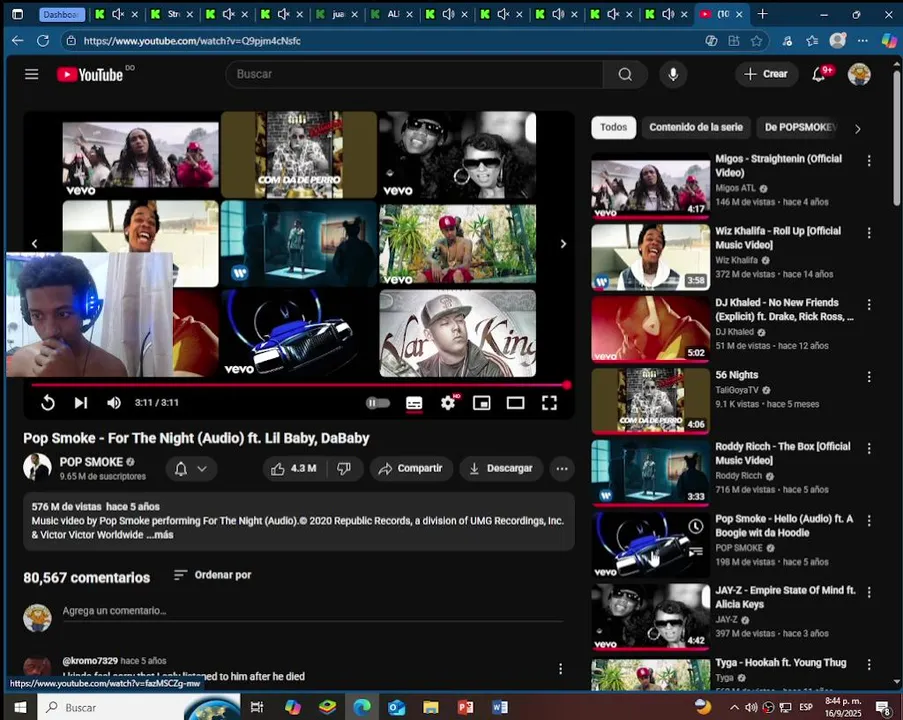Switch to the Dashboard browser tab
Viewport: 903px width, 720px height.
(x=62, y=14)
